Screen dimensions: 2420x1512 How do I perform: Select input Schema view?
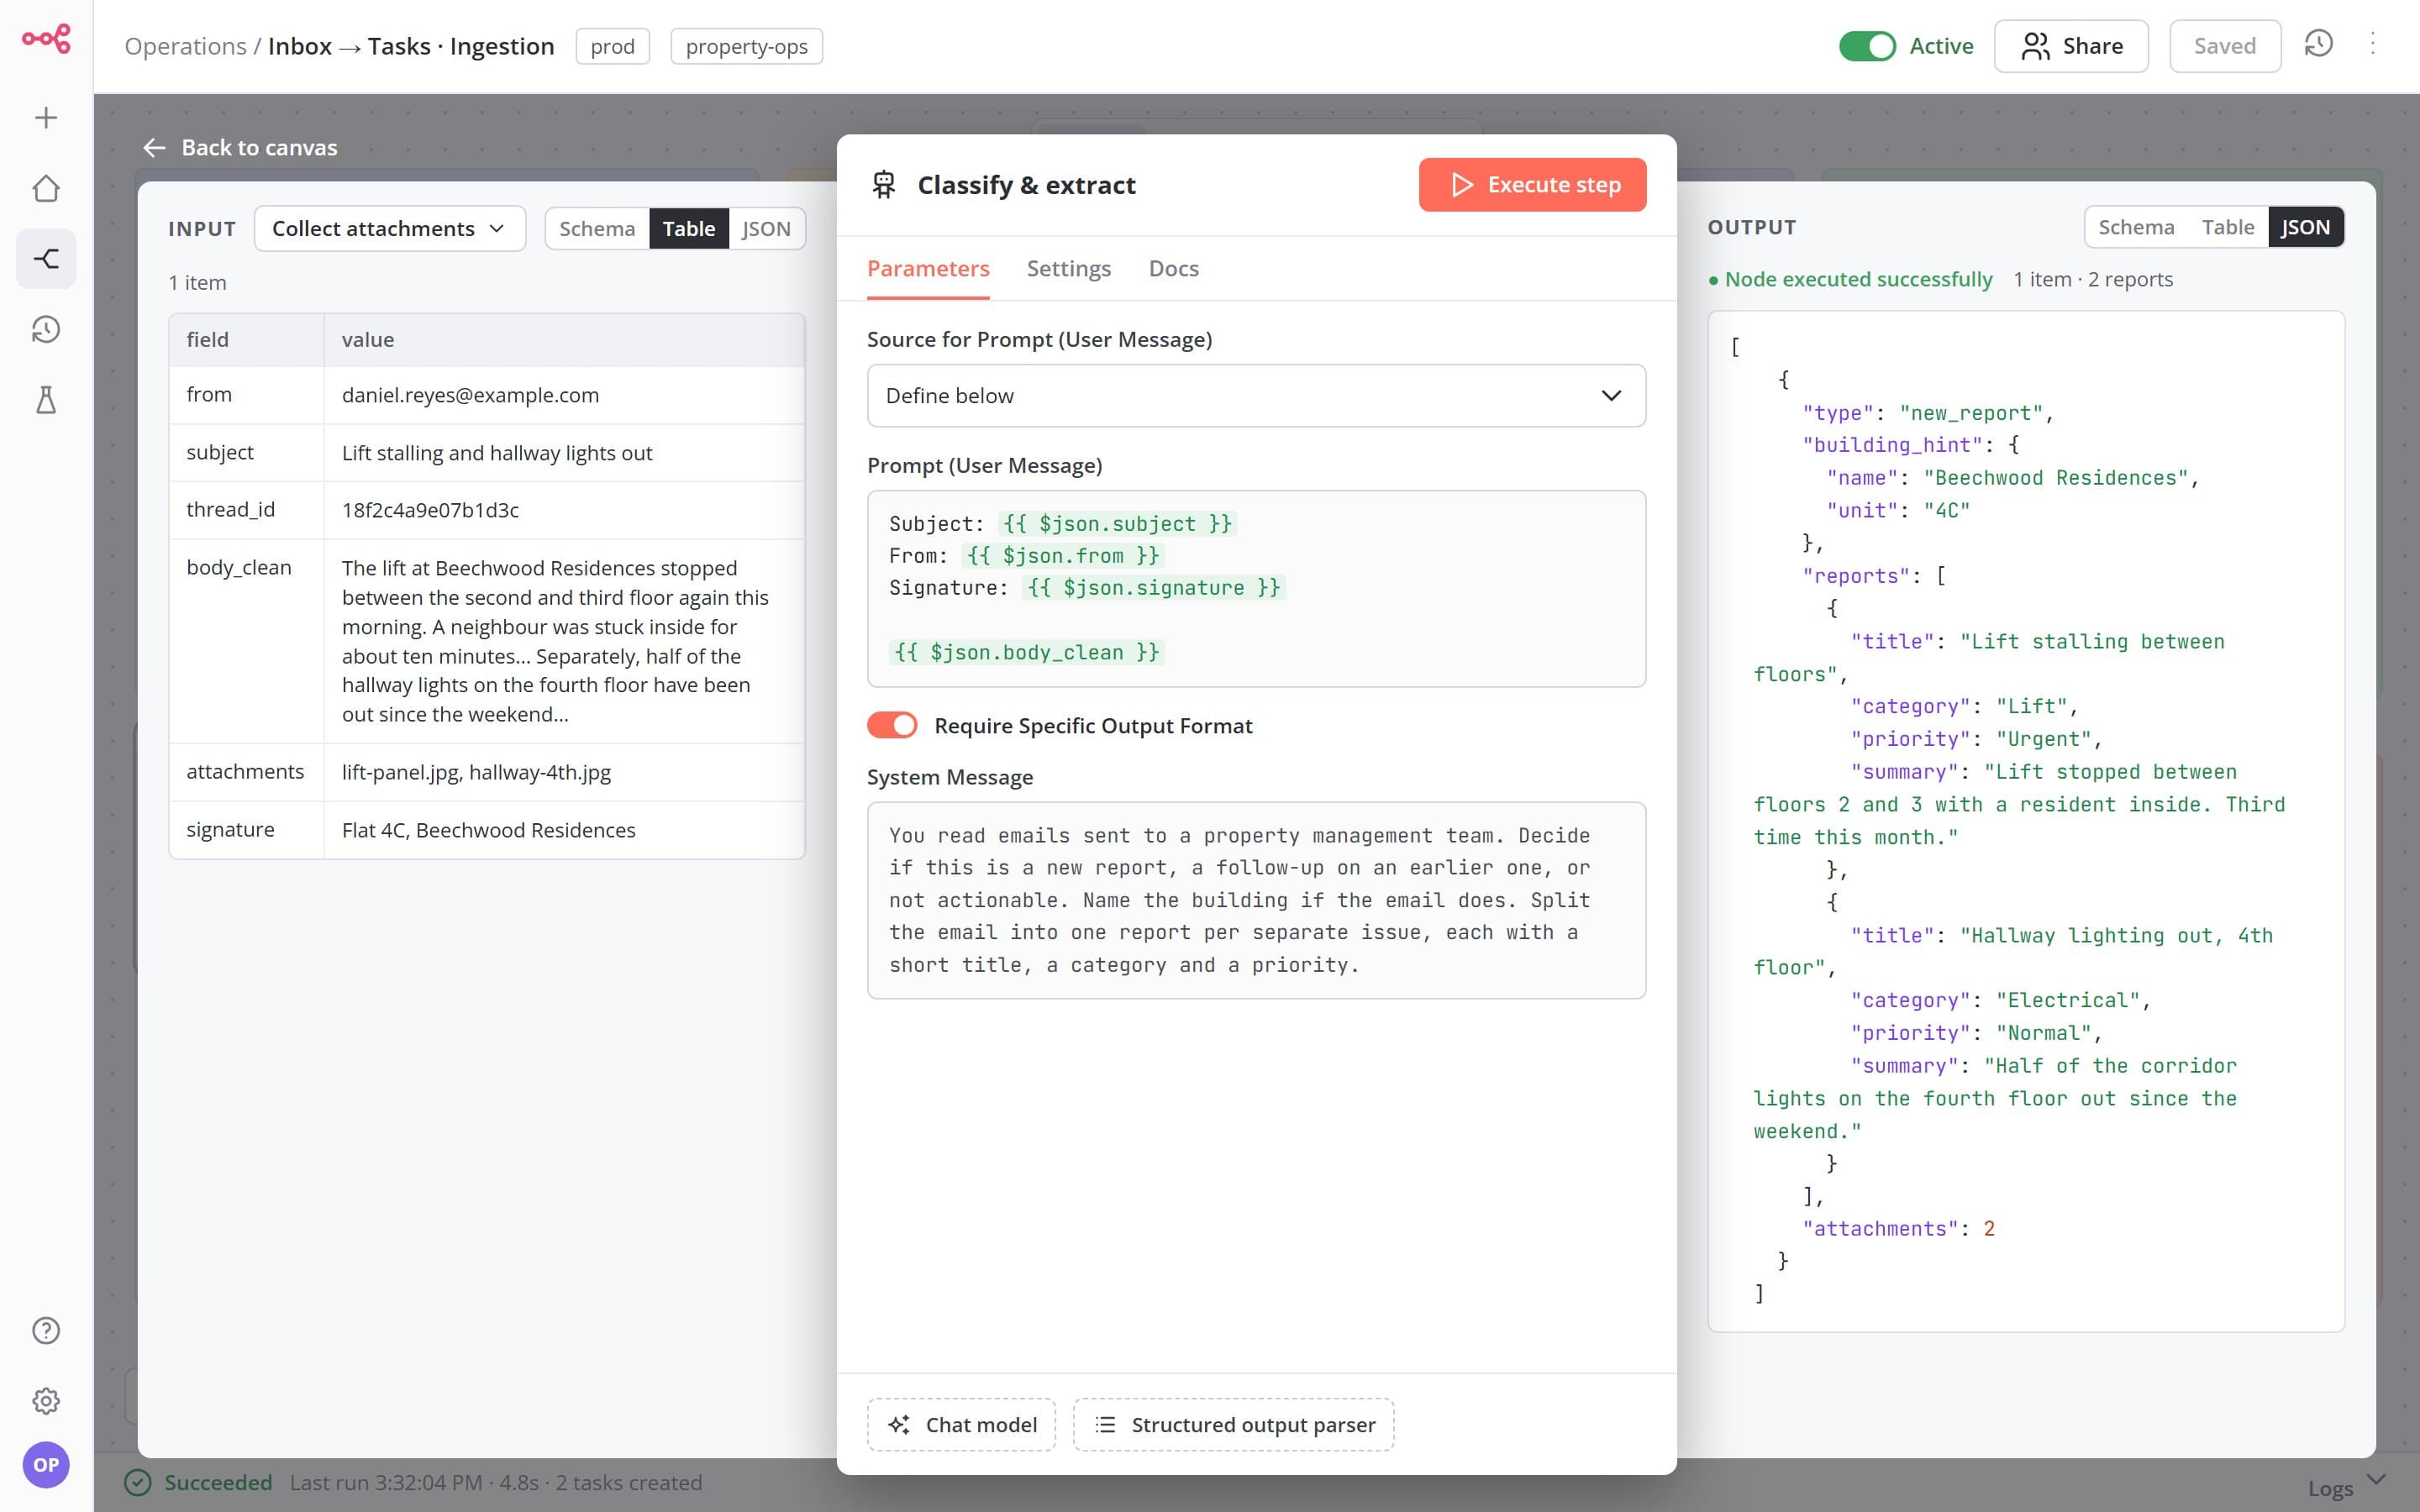click(x=597, y=229)
